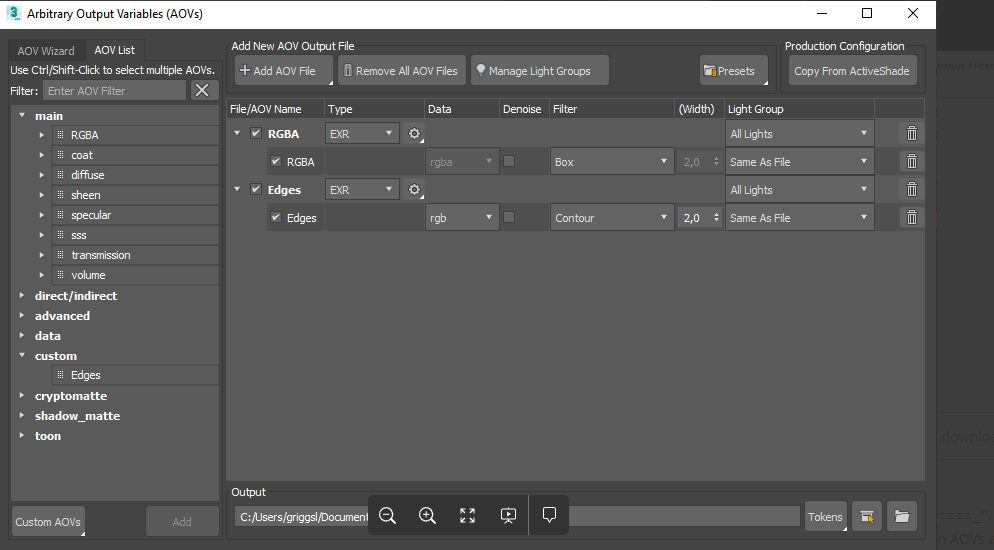Viewport: 994px width, 550px height.
Task: Click the comment bubble icon in overlay toolbar
Action: 549,515
